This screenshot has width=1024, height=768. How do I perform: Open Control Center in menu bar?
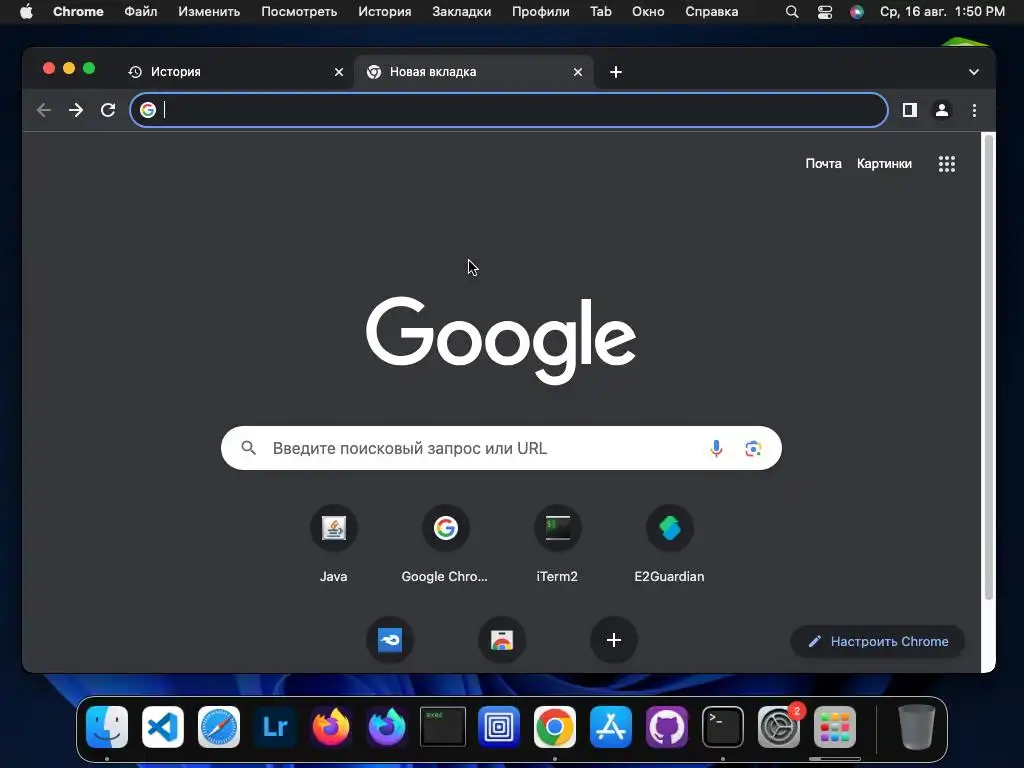tap(825, 12)
